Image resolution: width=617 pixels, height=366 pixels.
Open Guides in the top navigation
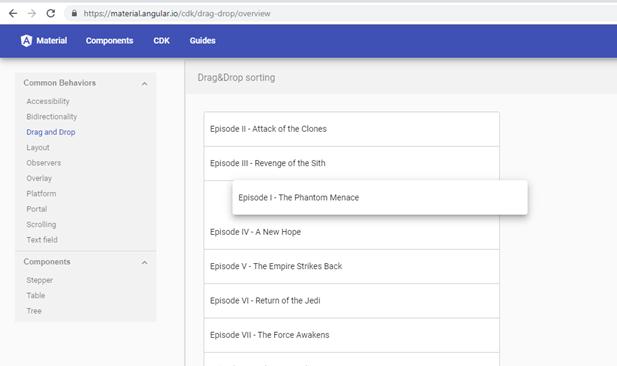(x=202, y=41)
